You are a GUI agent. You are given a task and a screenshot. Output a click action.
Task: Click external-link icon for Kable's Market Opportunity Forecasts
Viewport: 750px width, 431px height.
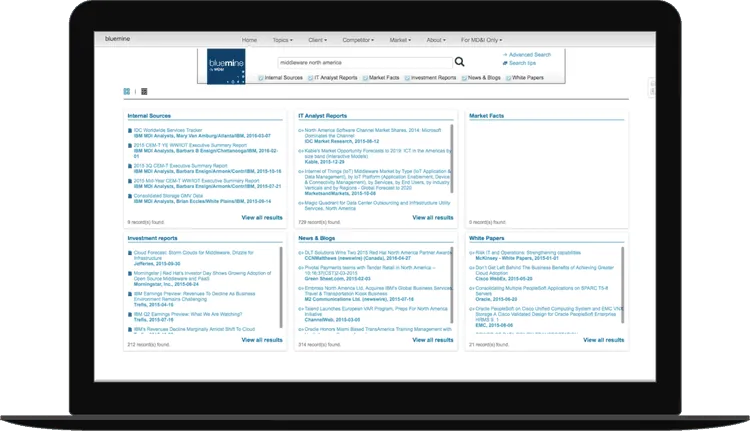coord(301,151)
